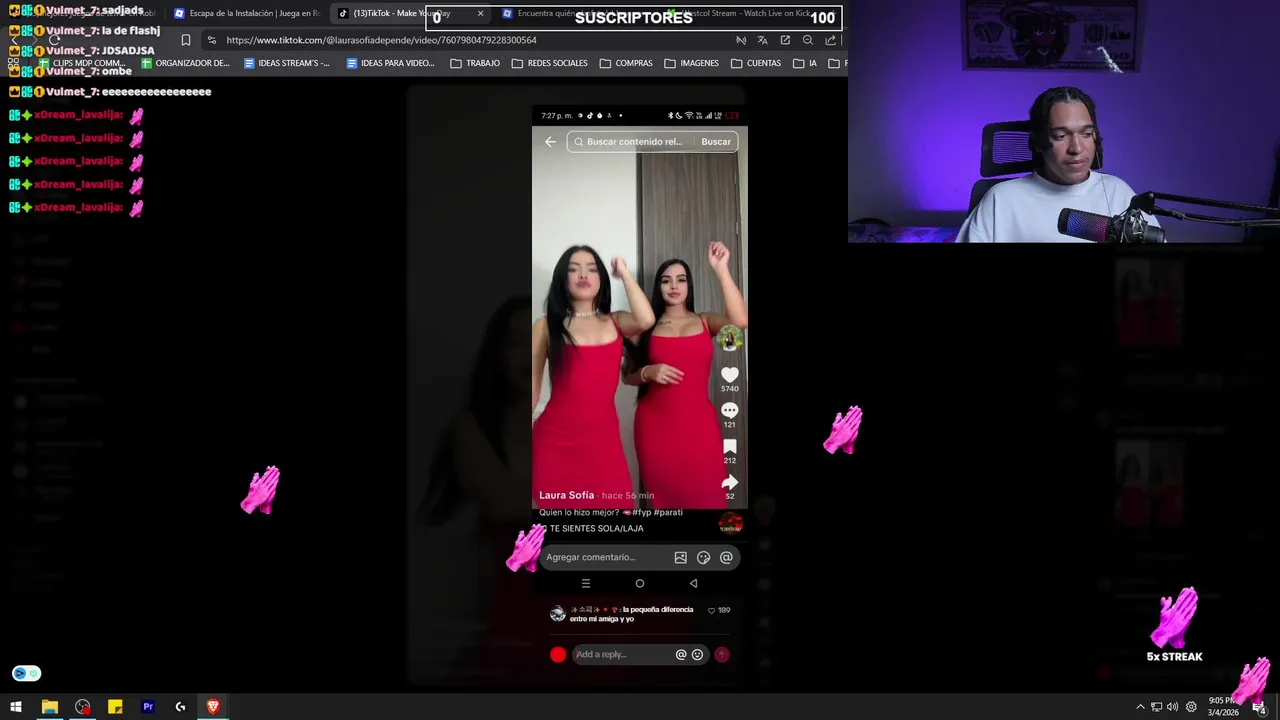Screen dimensions: 1280x720
Task: Like the comment showing 189 likes
Action: click(712, 610)
